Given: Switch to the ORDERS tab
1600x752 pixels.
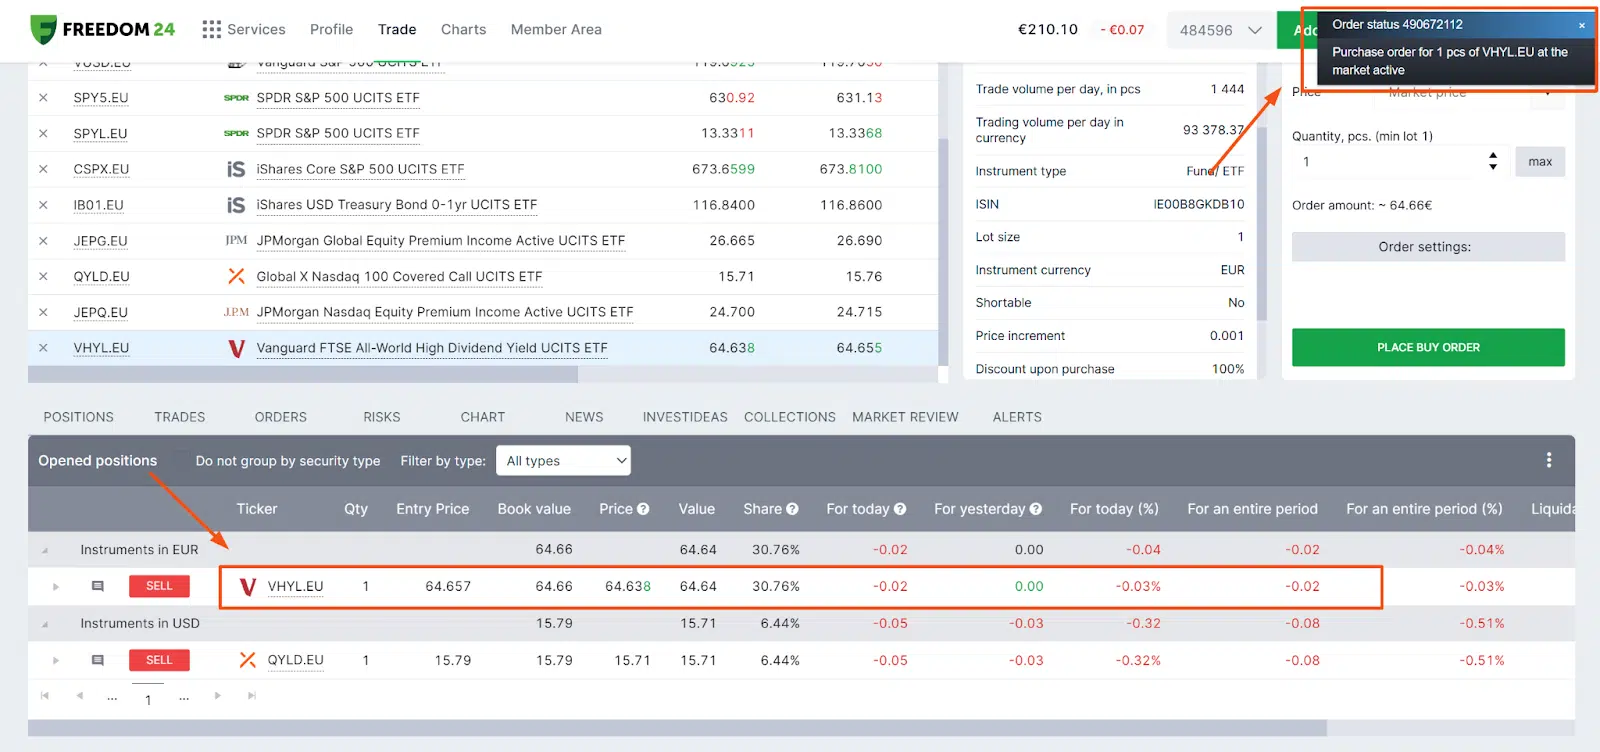Looking at the screenshot, I should click(x=281, y=417).
